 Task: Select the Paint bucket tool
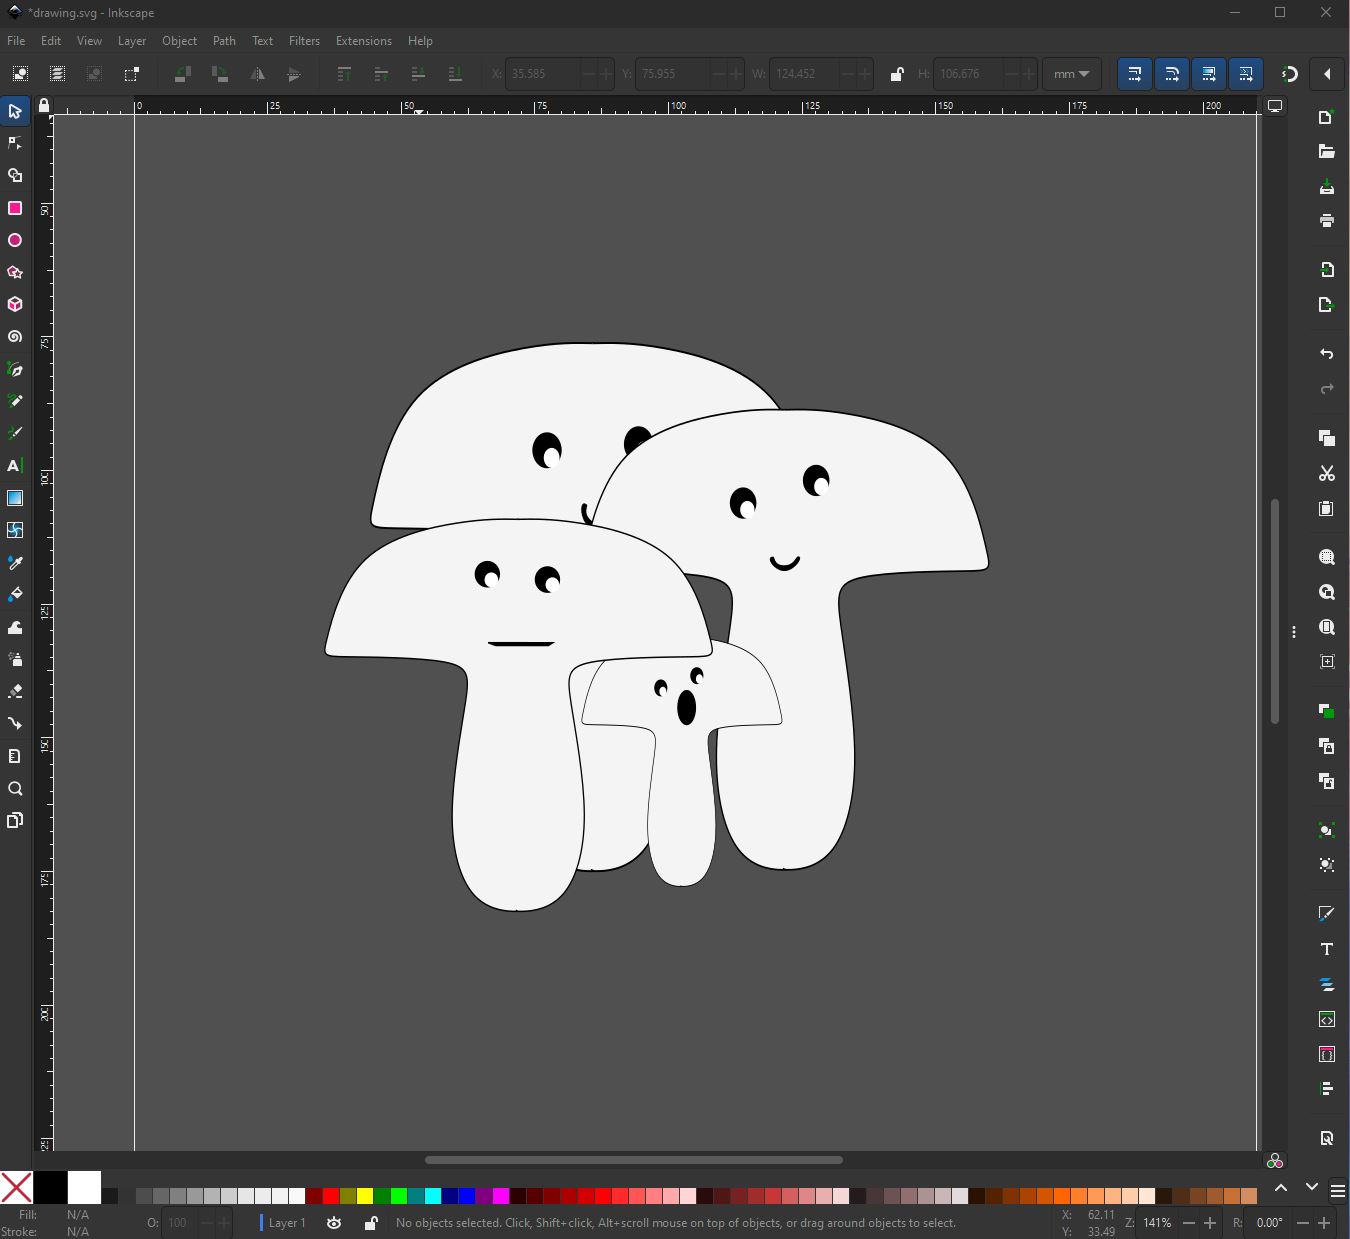(15, 595)
